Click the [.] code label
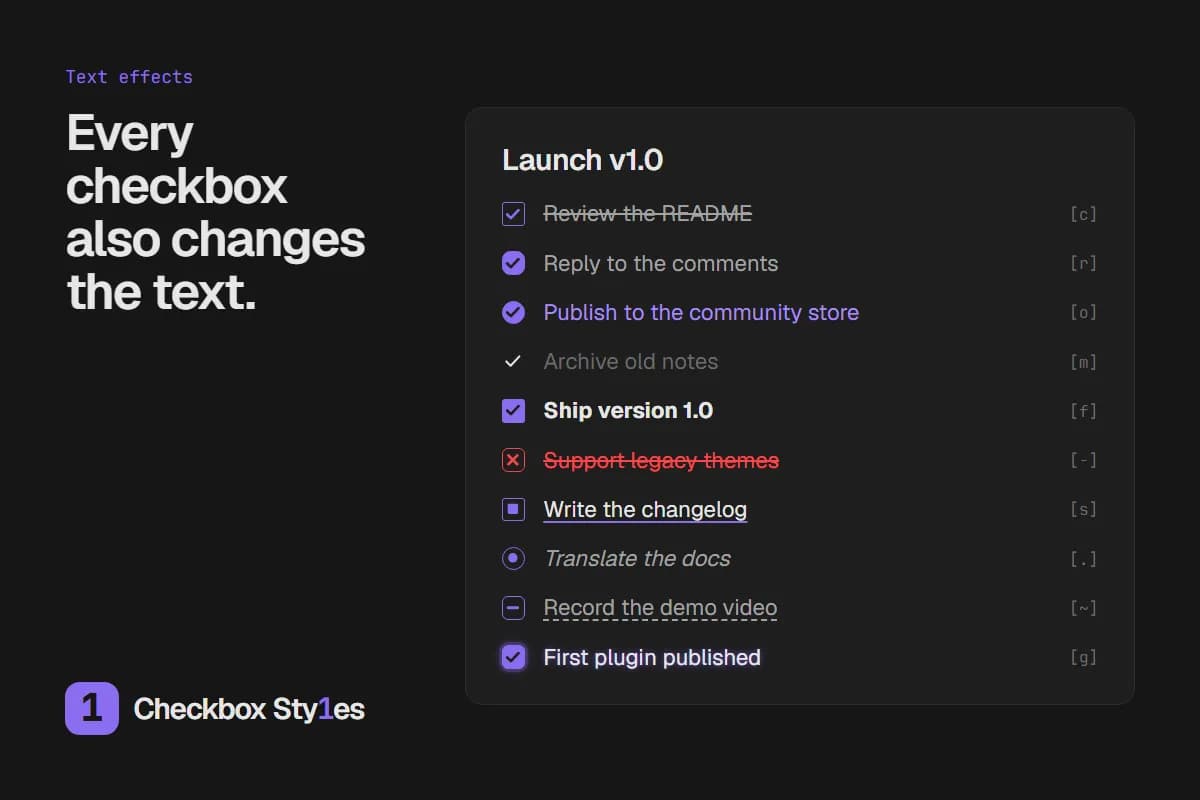 pos(1083,558)
